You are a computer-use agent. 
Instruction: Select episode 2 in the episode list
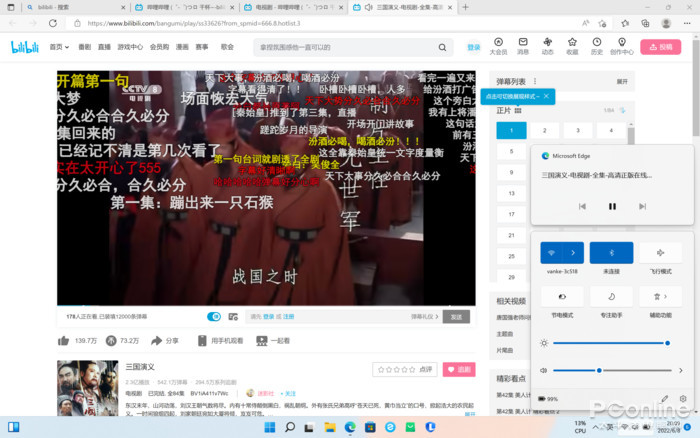(x=545, y=130)
